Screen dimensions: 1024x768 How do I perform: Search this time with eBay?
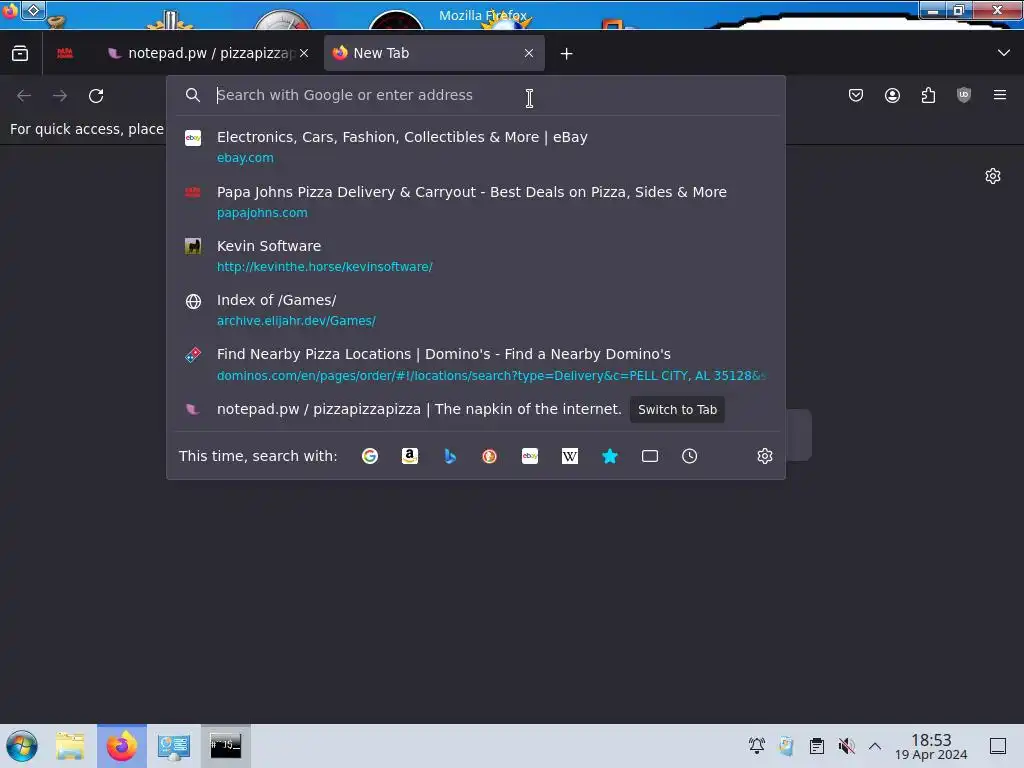tap(530, 456)
